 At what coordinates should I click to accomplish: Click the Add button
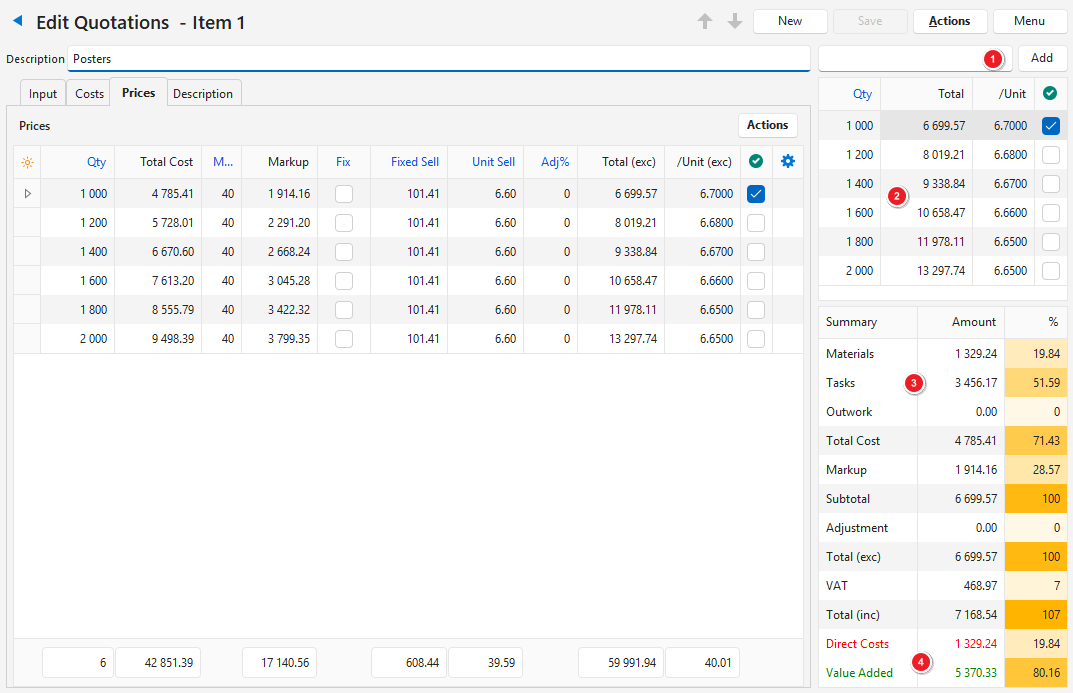(1042, 59)
